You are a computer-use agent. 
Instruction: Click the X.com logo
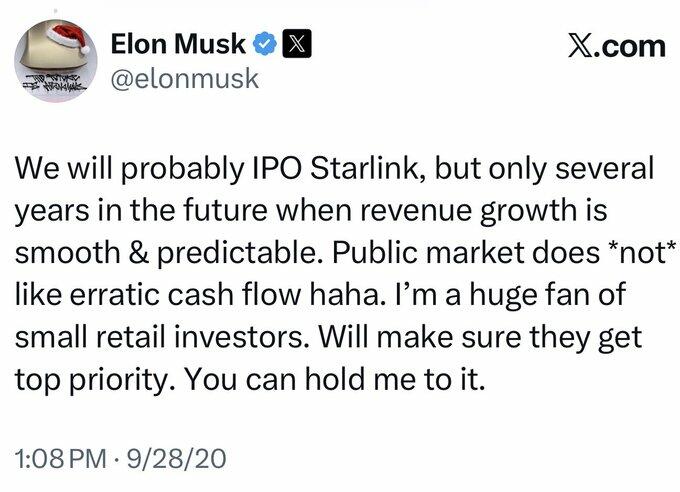coord(610,46)
